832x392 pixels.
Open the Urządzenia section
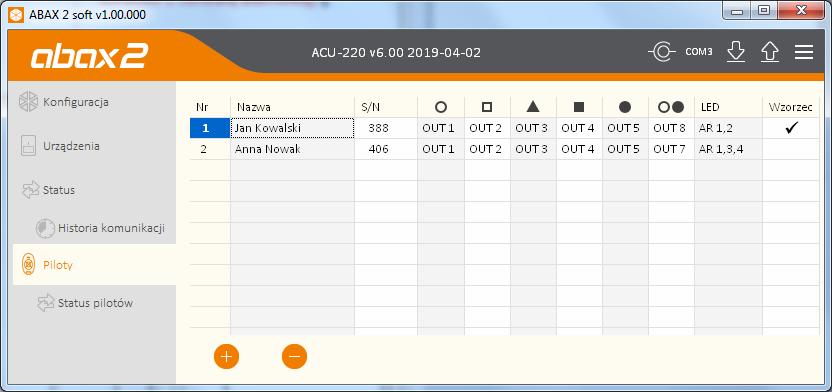click(71, 146)
